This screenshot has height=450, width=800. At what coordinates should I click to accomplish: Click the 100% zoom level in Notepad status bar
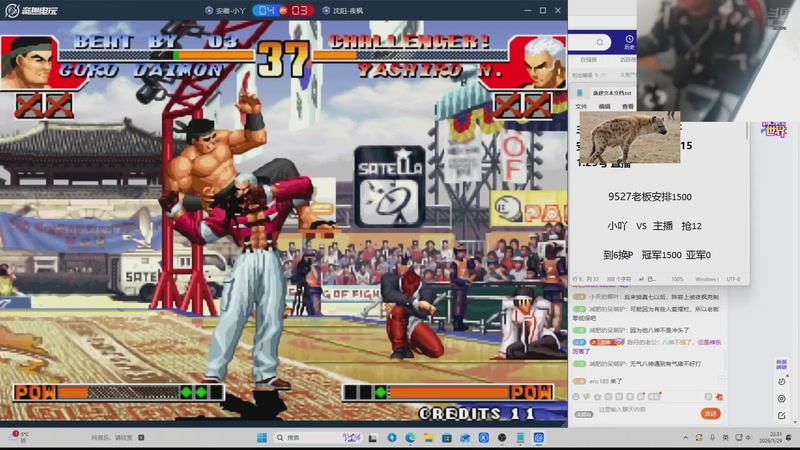pos(677,279)
